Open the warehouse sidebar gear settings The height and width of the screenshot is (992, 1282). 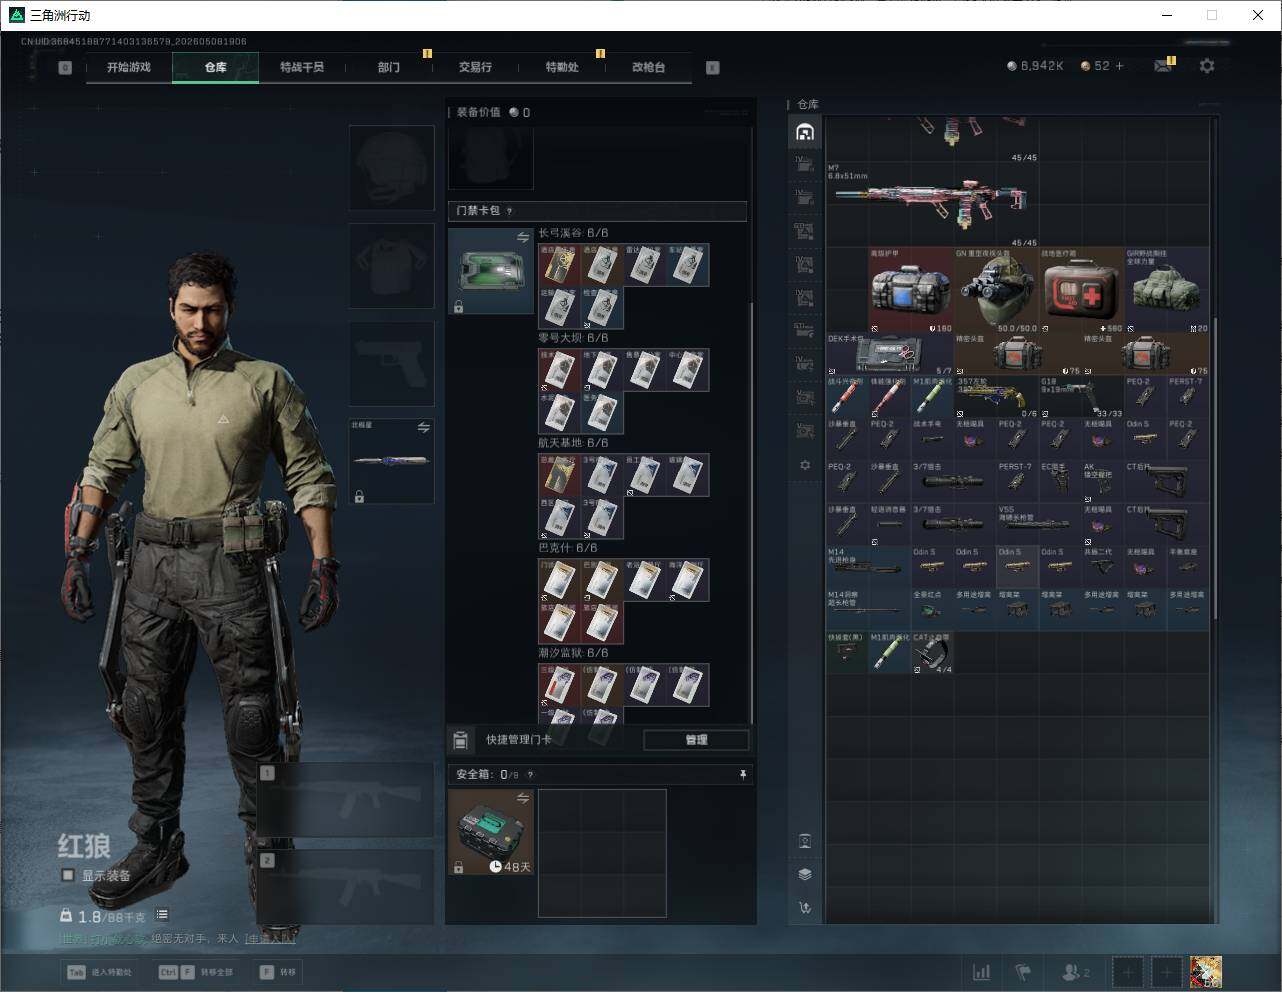coord(805,465)
